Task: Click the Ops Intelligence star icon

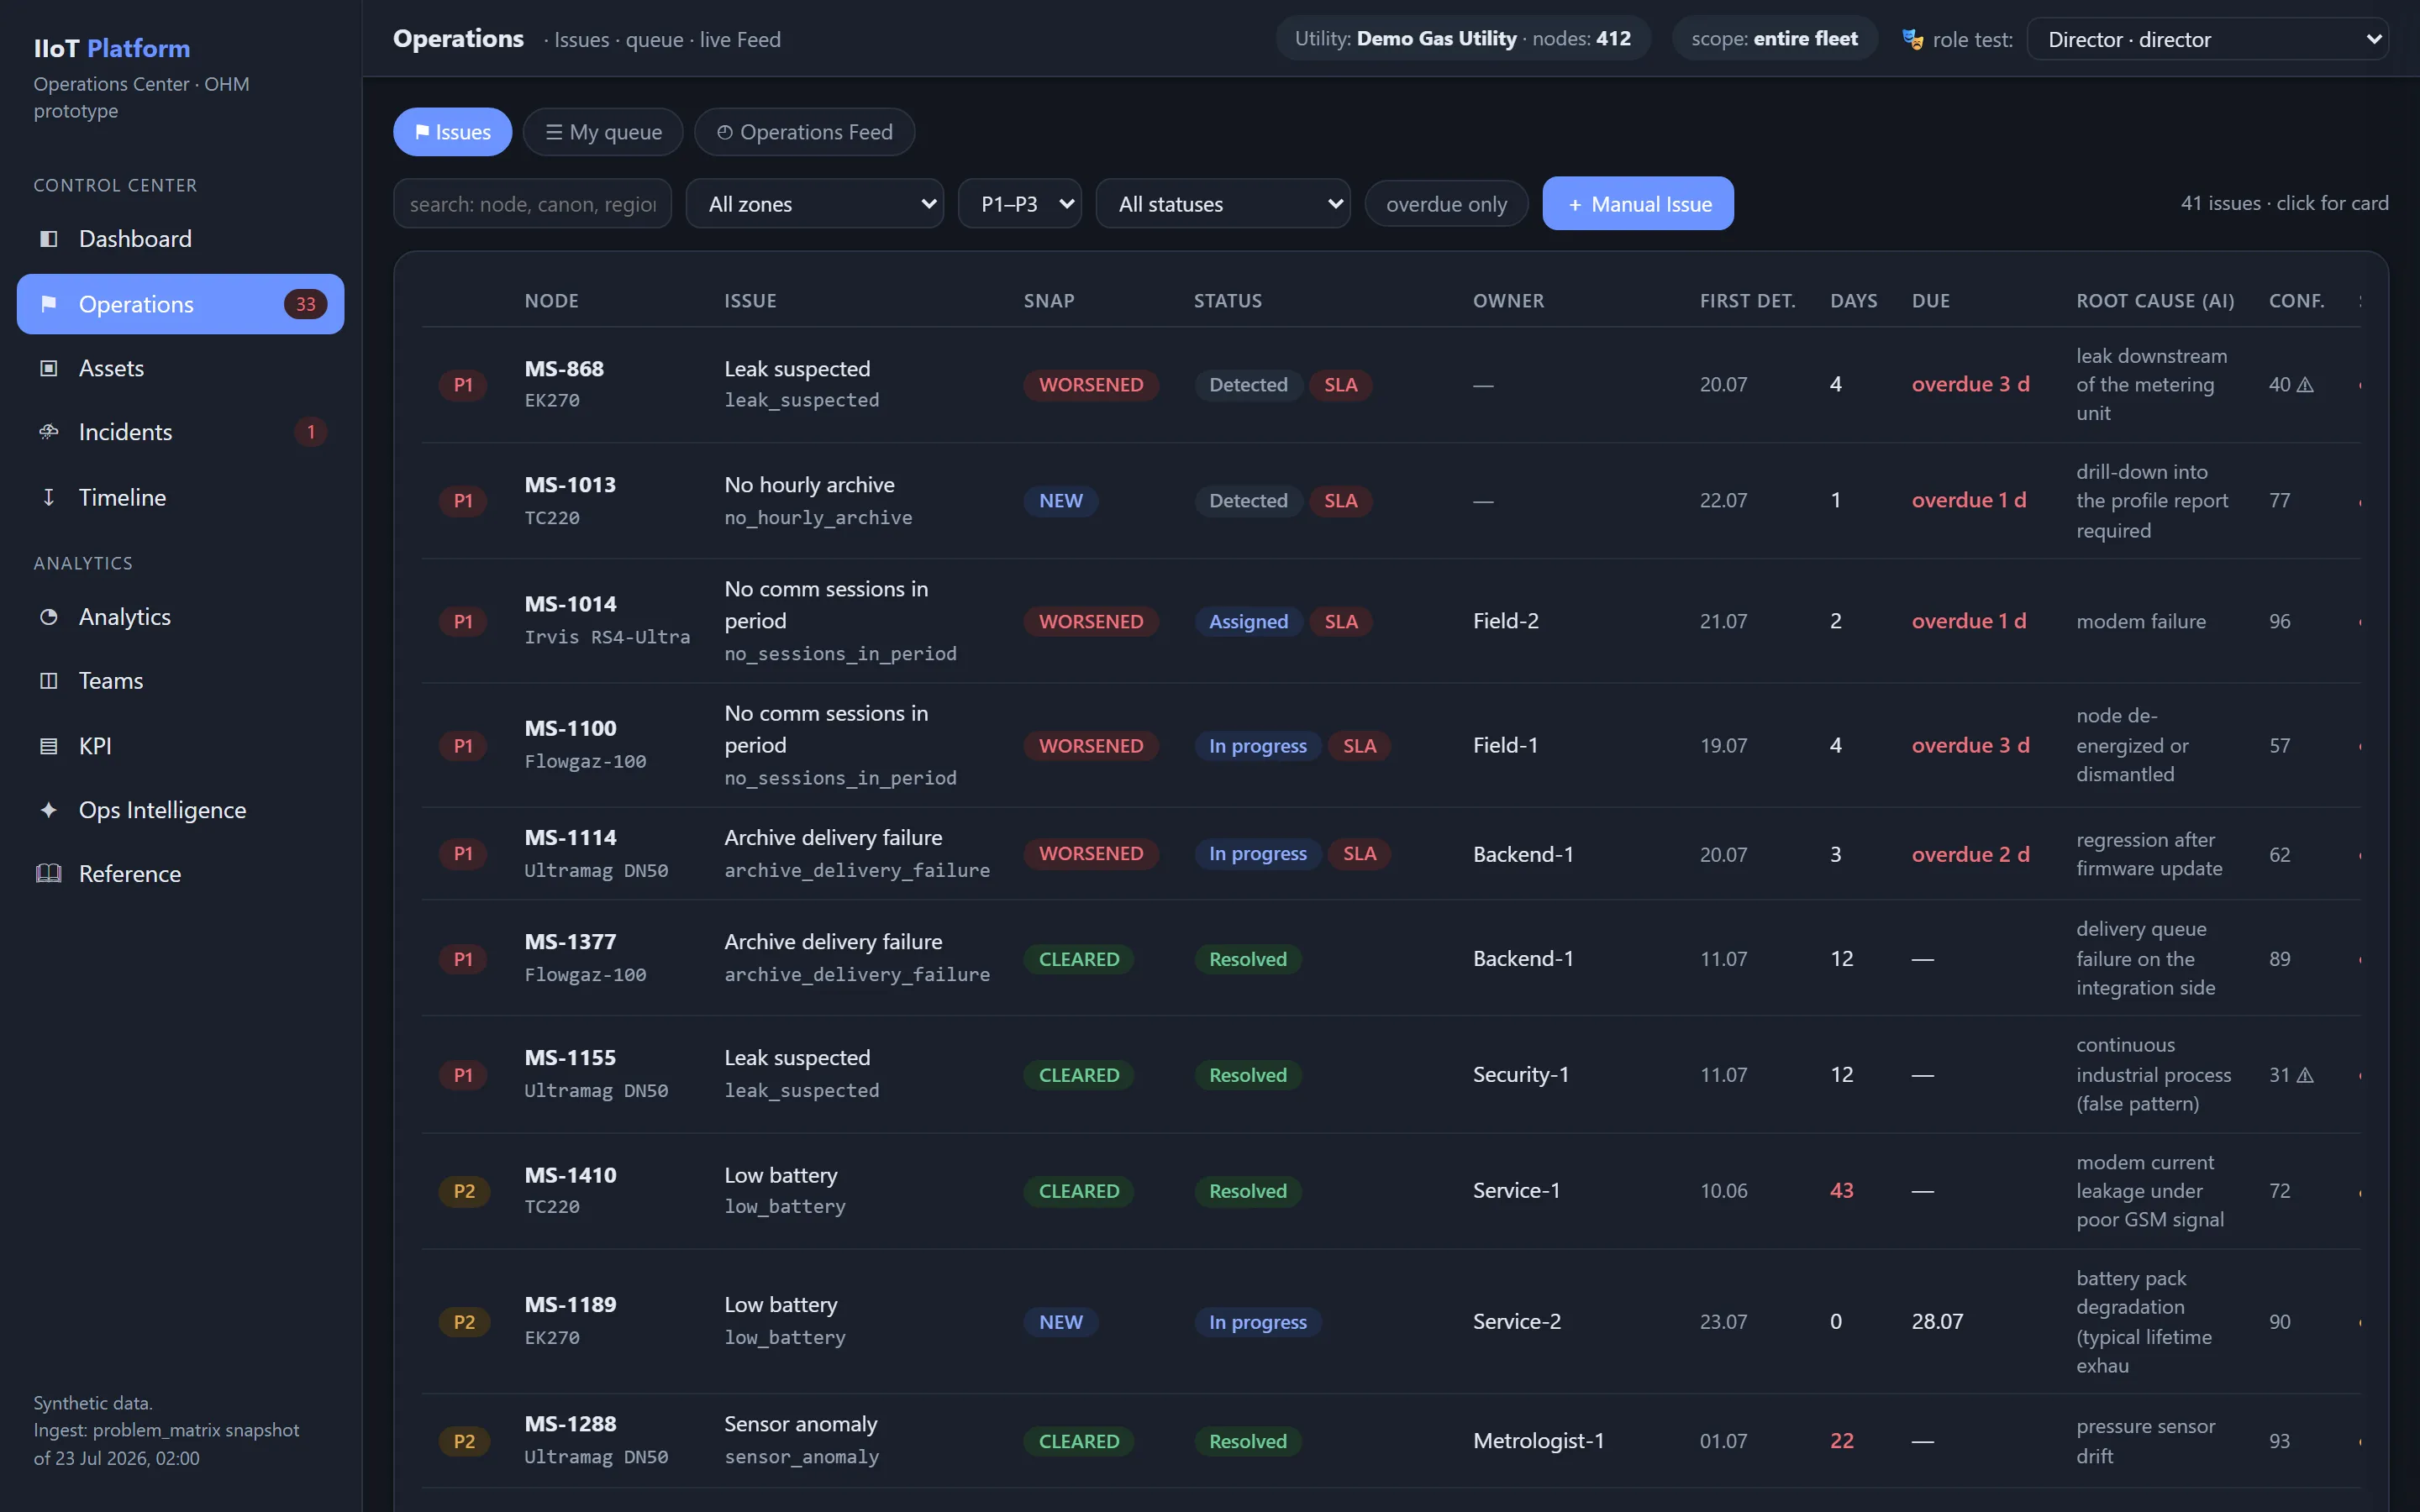Action: click(48, 810)
